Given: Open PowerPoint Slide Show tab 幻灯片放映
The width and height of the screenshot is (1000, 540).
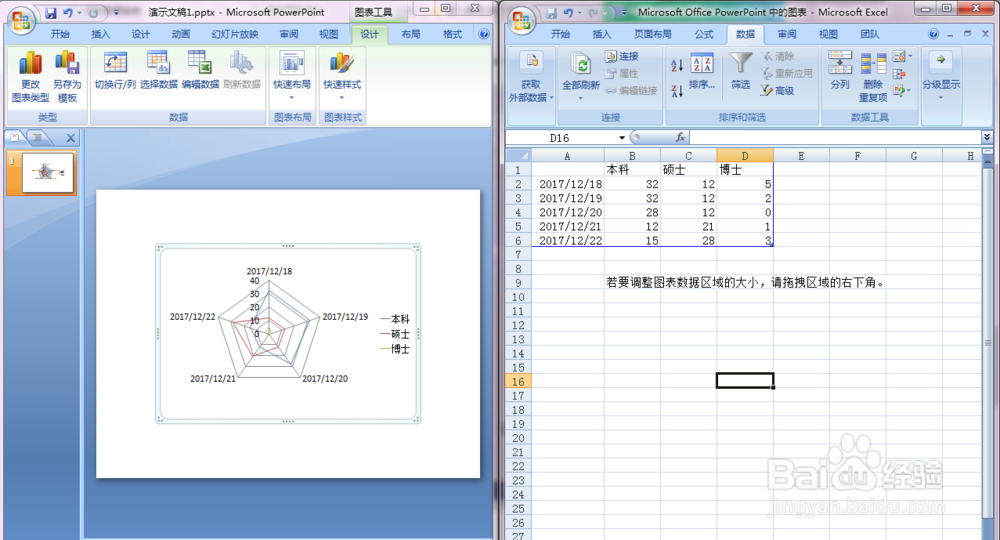Looking at the screenshot, I should 235,34.
